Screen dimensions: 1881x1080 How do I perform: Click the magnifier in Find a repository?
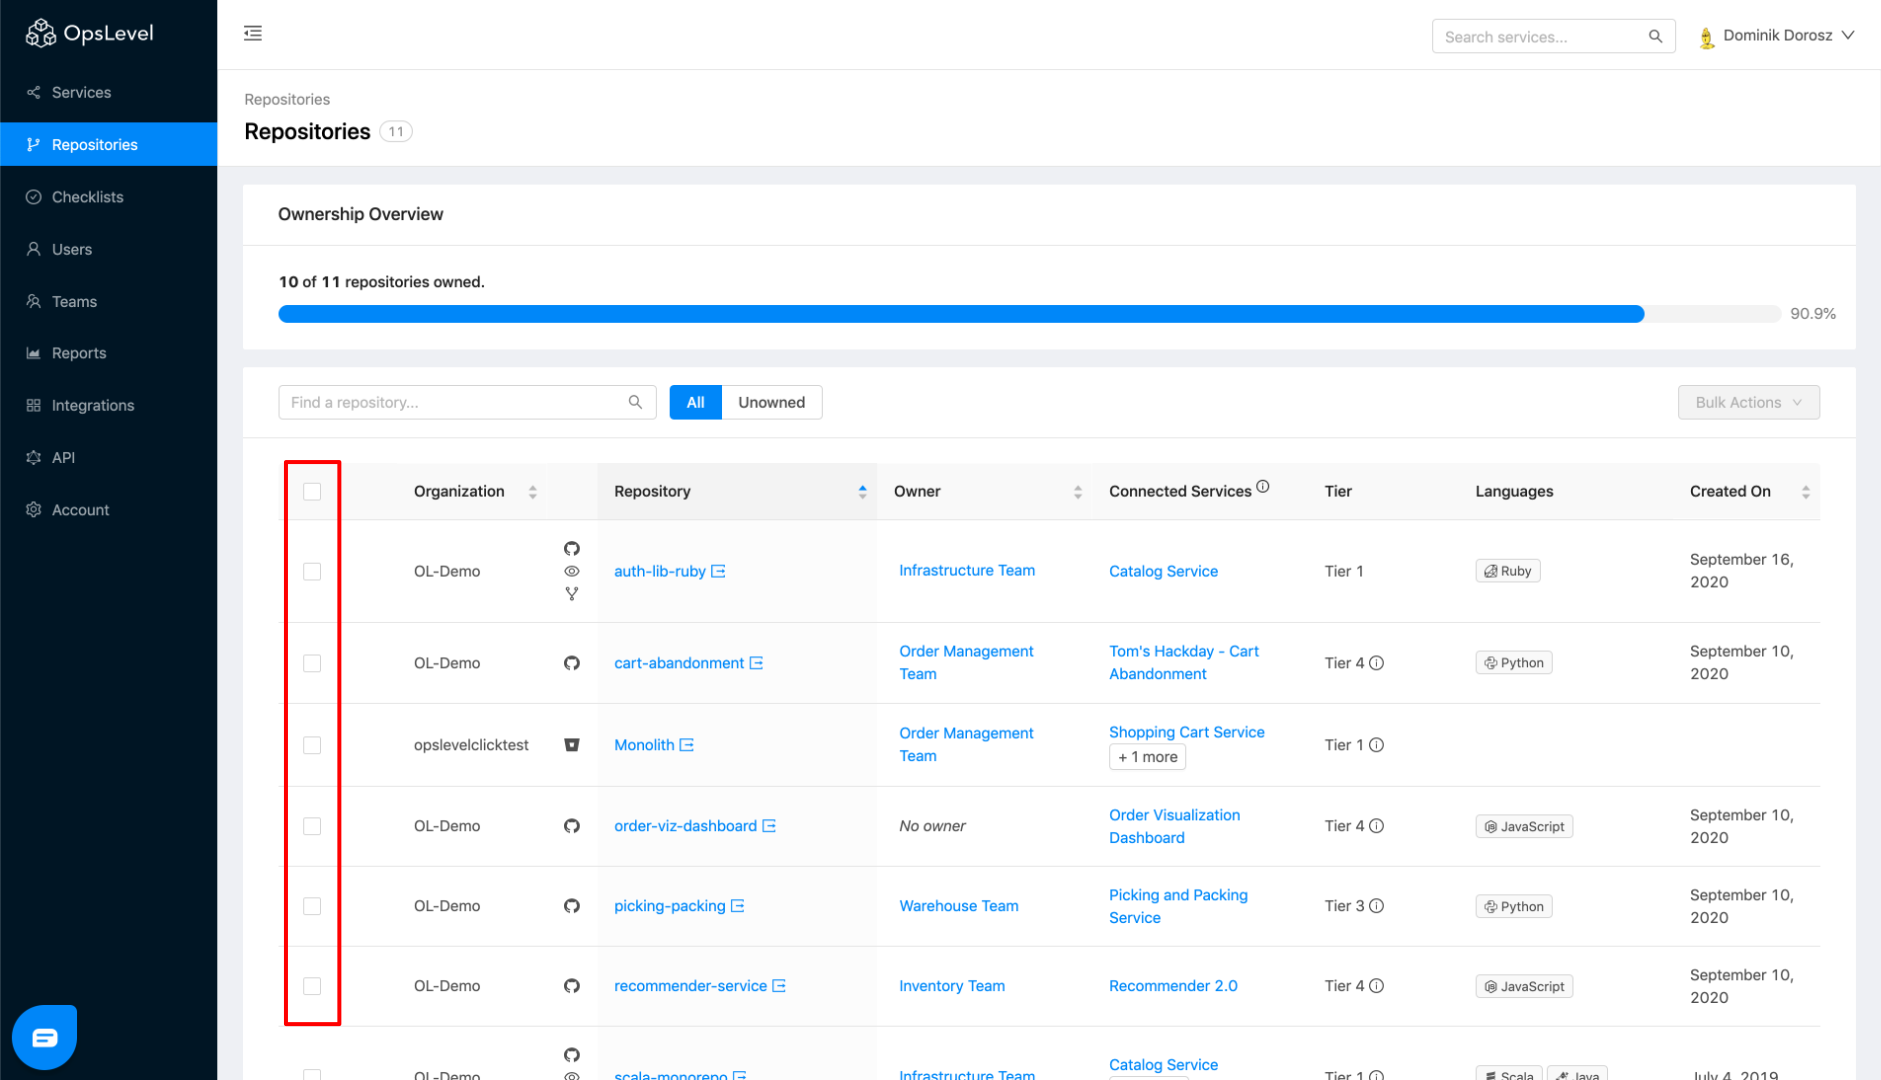point(635,402)
